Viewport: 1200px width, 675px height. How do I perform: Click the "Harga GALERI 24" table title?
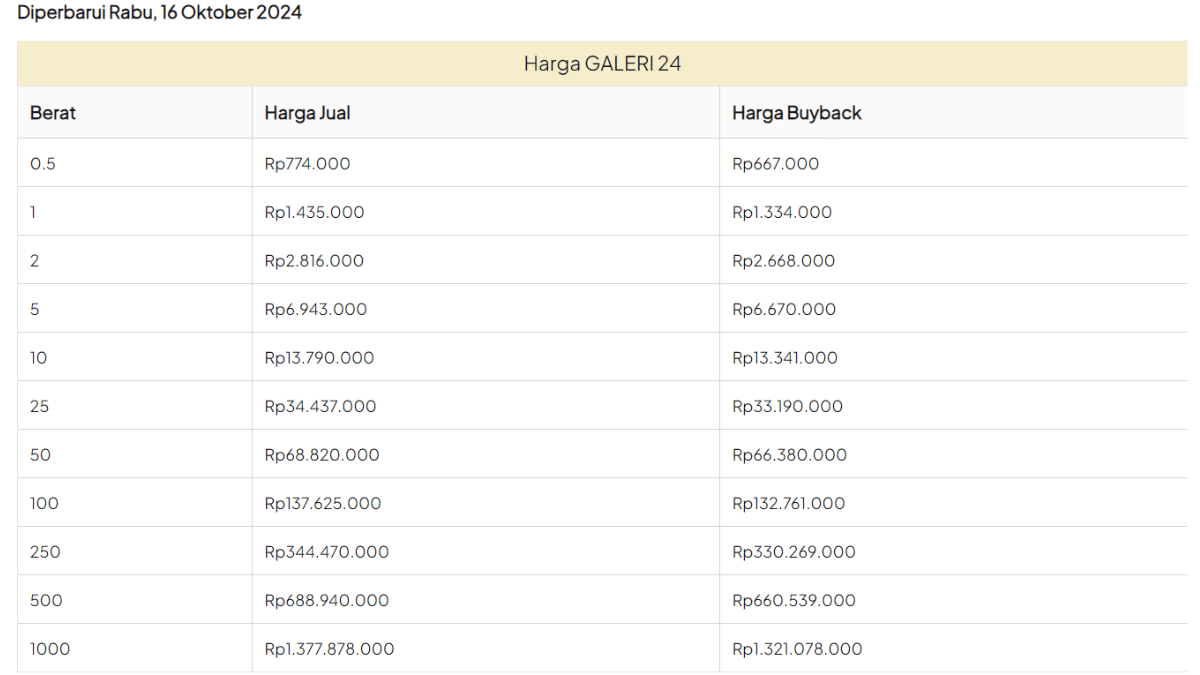[602, 64]
